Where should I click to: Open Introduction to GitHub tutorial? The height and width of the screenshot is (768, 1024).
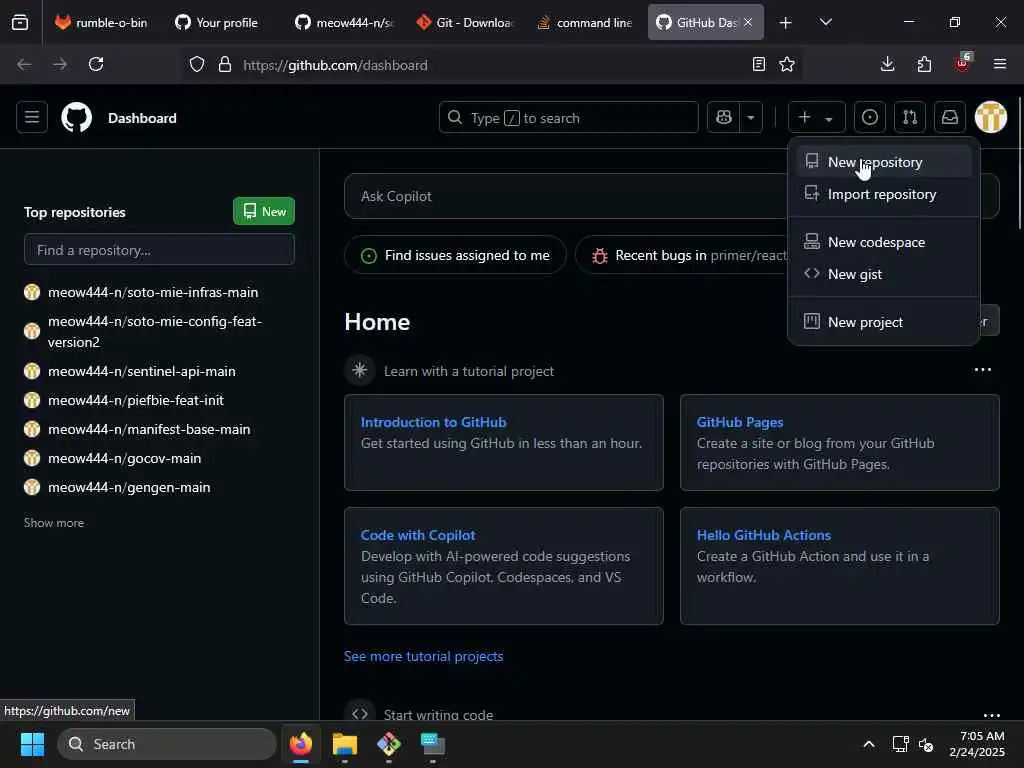tap(434, 422)
